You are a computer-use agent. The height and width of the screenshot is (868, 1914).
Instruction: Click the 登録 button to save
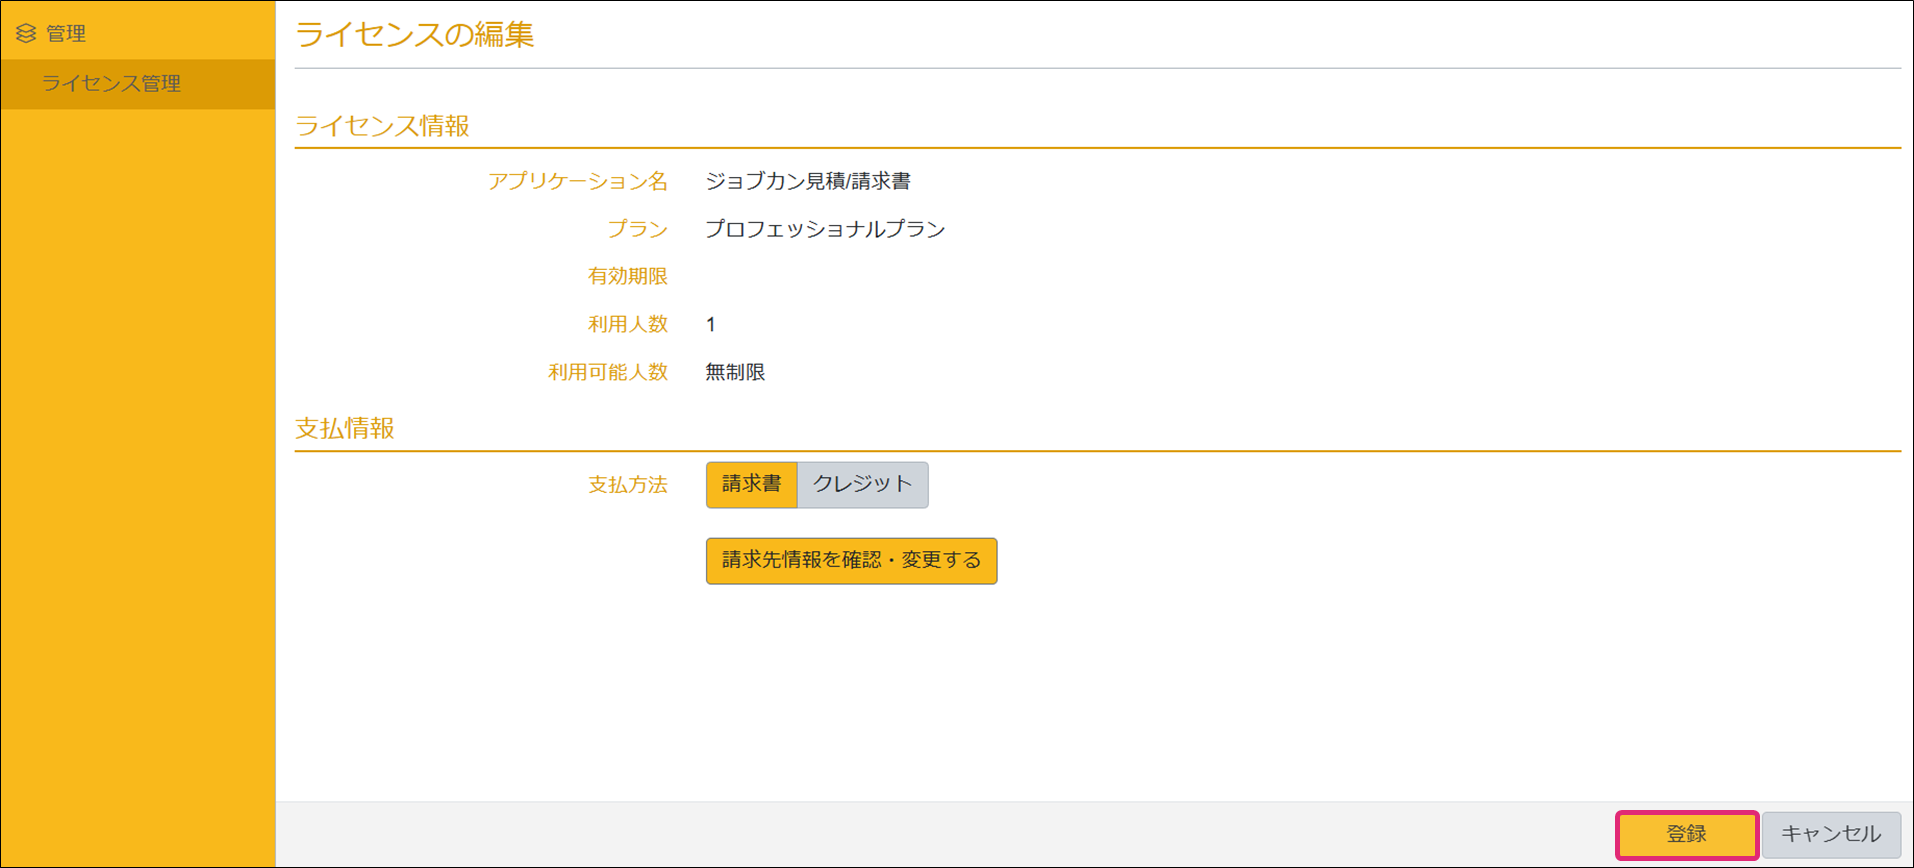click(x=1686, y=834)
